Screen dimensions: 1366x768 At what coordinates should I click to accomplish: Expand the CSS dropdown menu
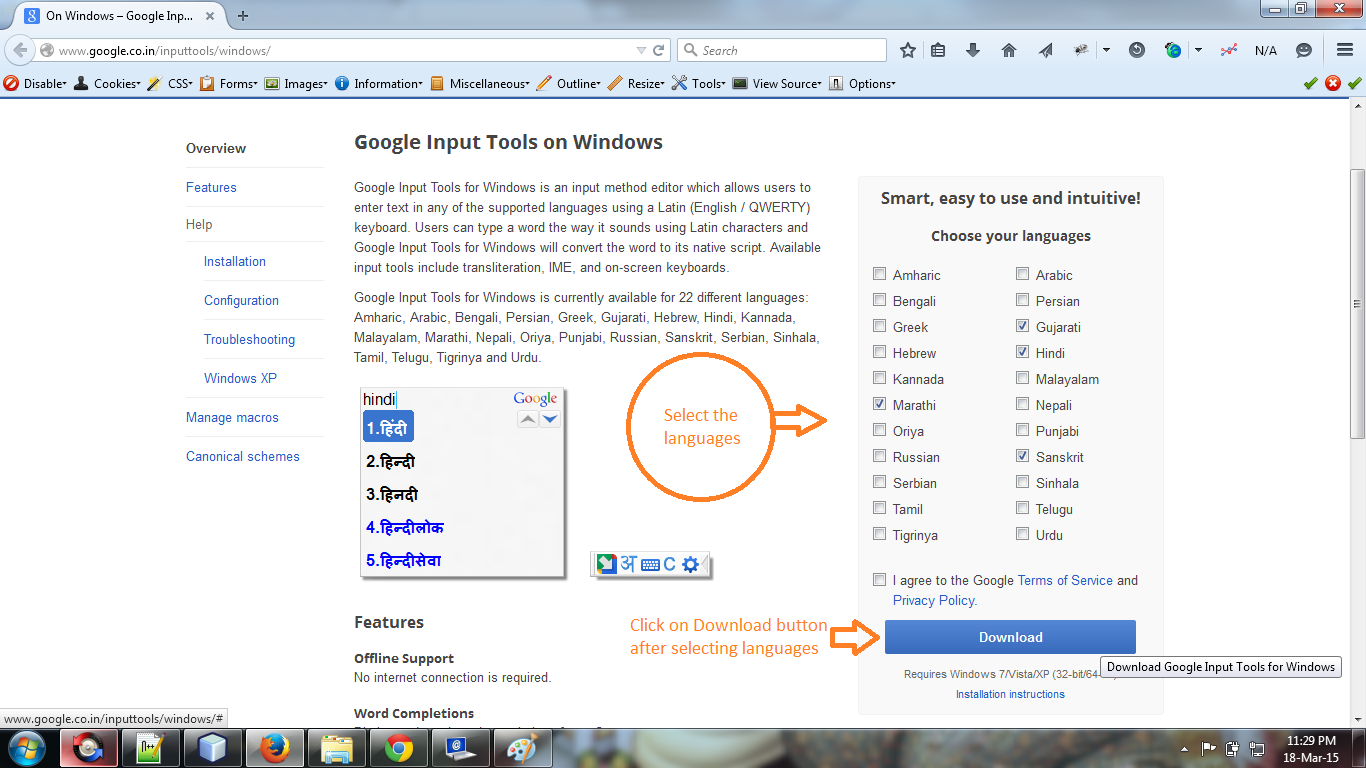coord(170,84)
